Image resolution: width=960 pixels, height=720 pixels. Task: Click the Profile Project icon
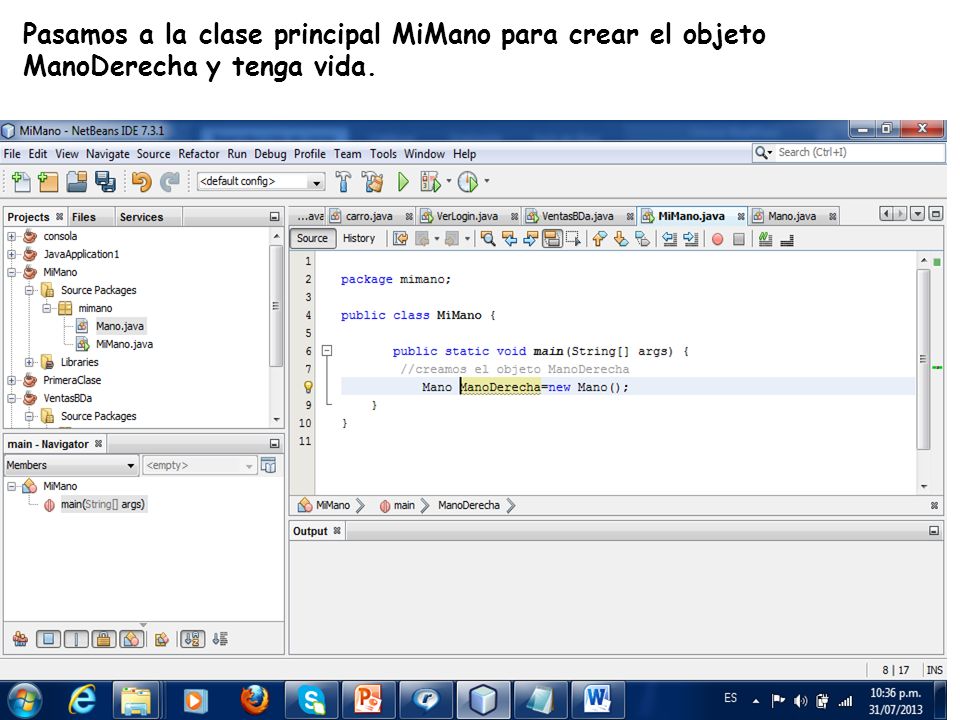click(468, 181)
